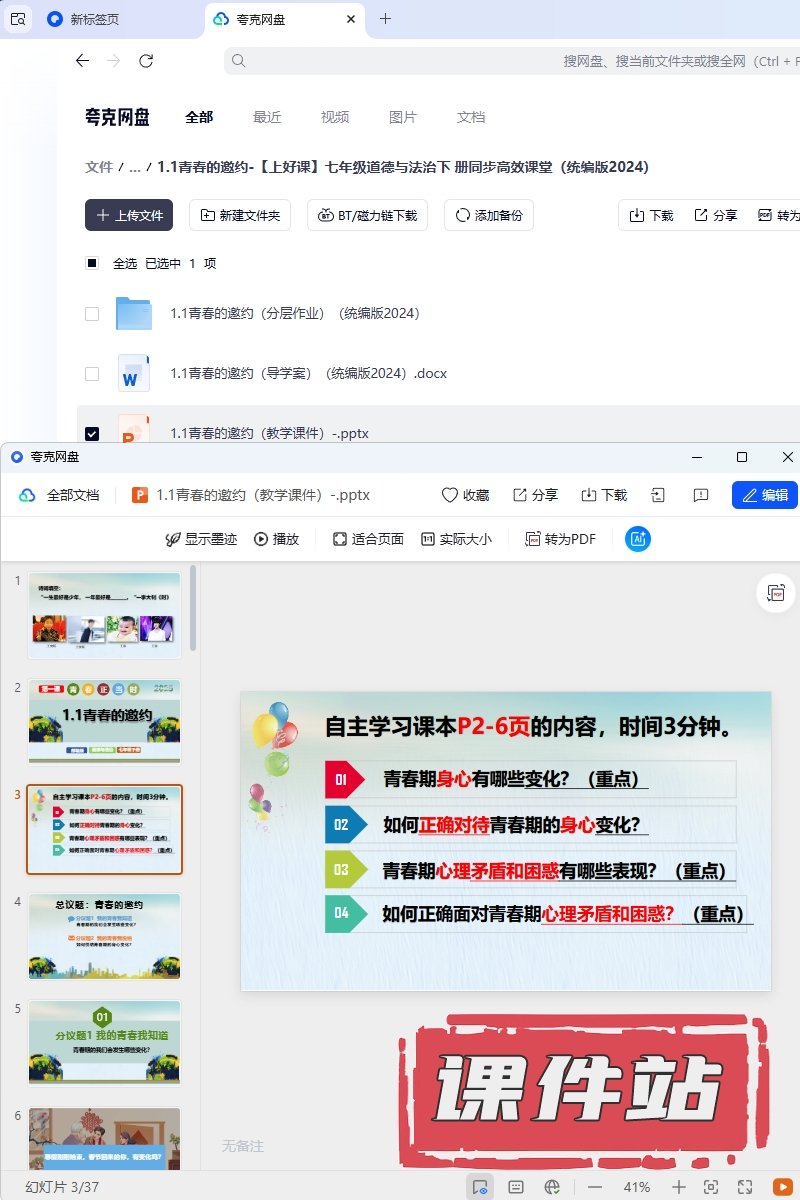Click the zoom in plus icon
The image size is (800, 1200).
click(679, 1186)
